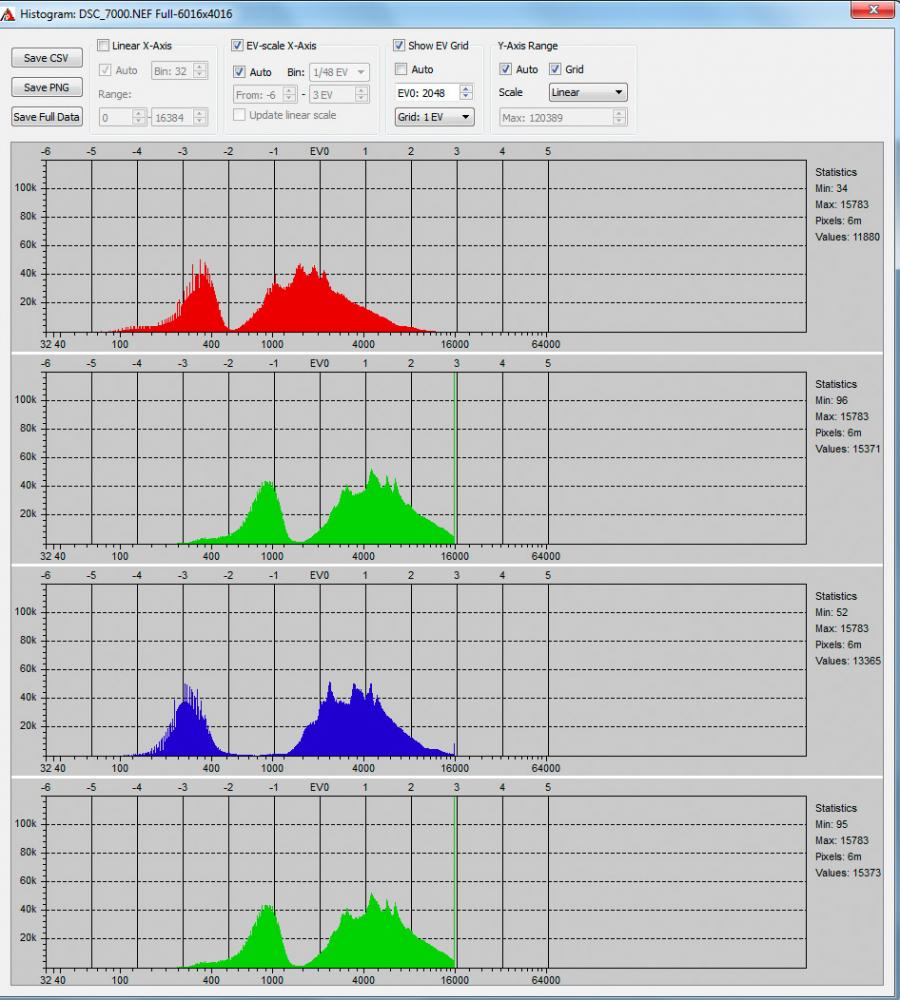
Task: Click first green channel 'Min: 96' statistic
Action: [x=831, y=401]
